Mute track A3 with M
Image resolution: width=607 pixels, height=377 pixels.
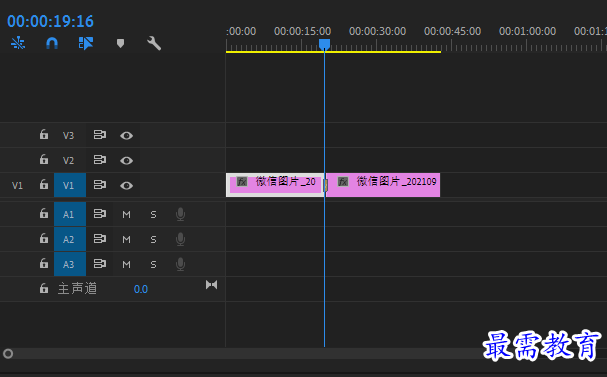(x=126, y=265)
